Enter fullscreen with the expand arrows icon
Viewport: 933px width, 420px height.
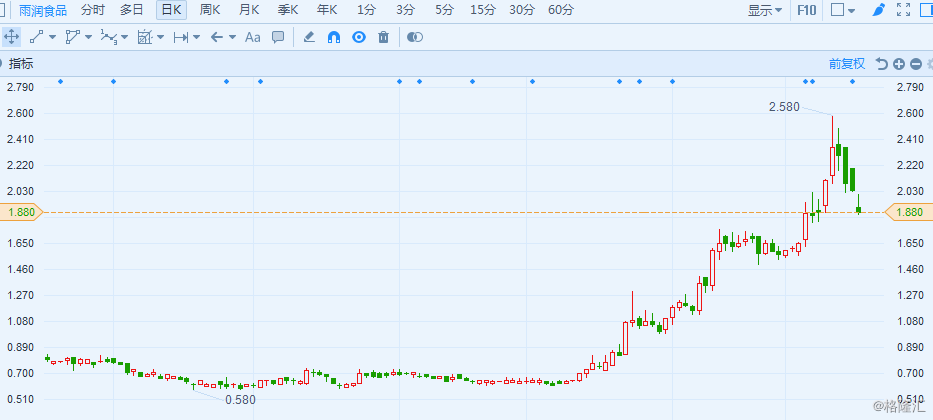[903, 10]
